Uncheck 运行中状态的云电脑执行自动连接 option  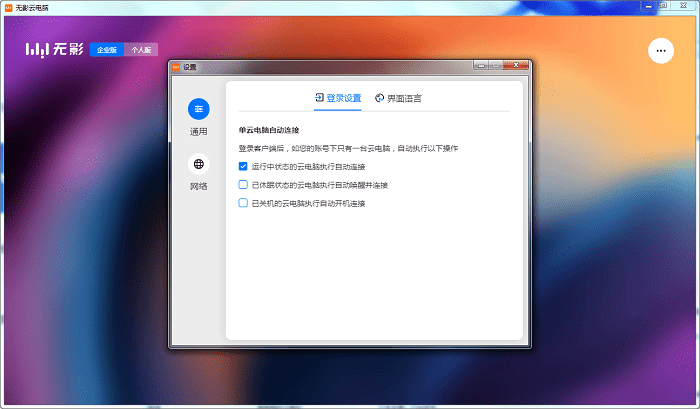(x=243, y=166)
